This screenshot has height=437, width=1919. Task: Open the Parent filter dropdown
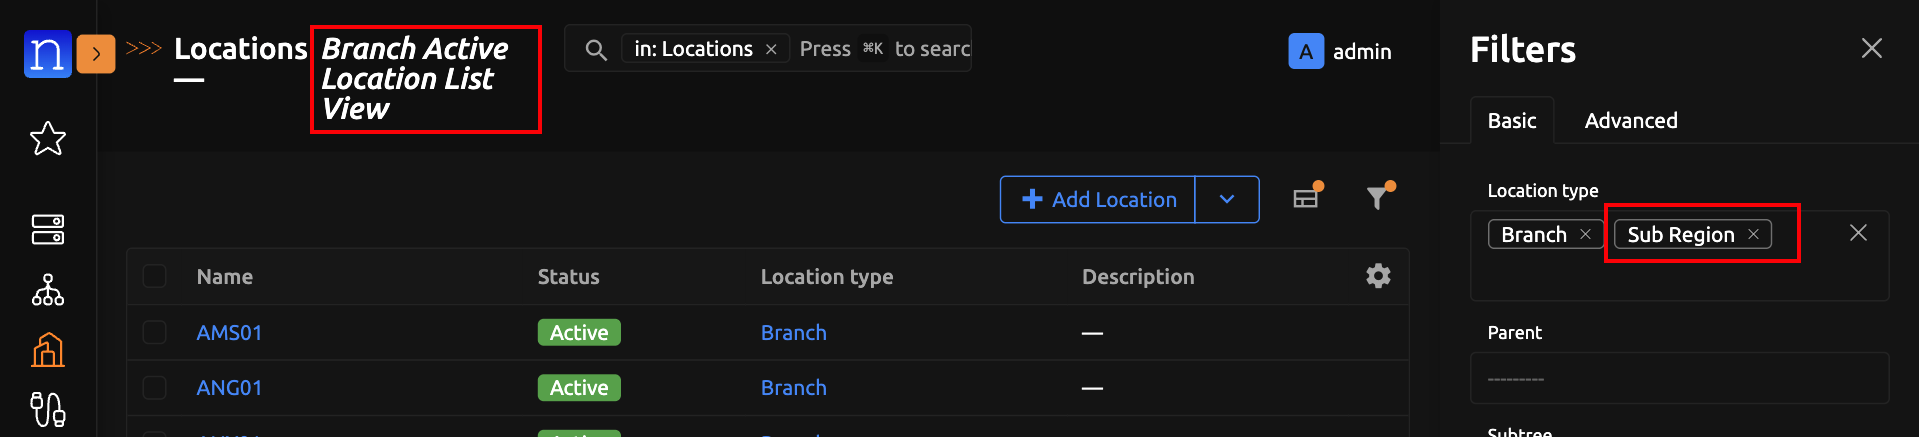click(x=1679, y=379)
